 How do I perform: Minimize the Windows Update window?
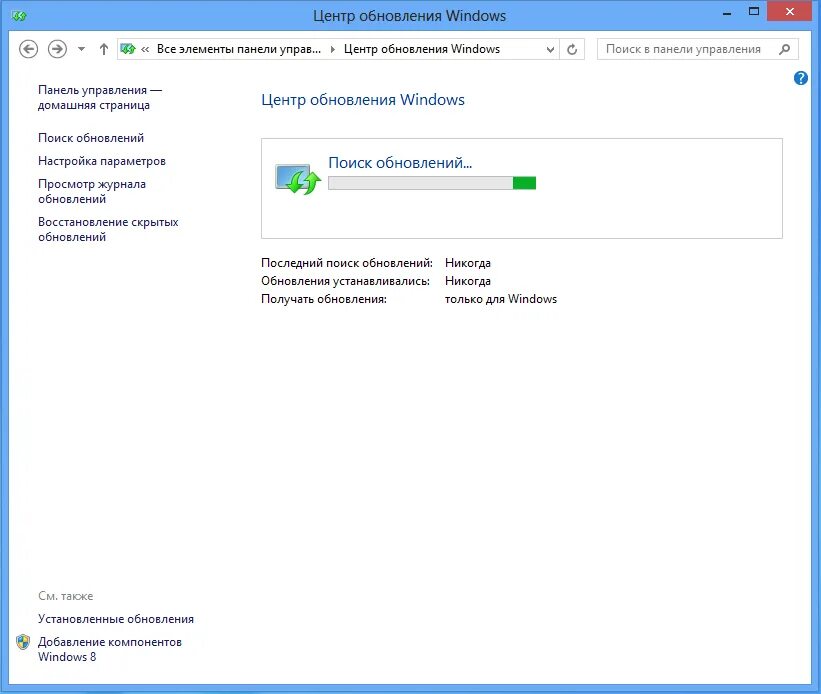coord(727,13)
